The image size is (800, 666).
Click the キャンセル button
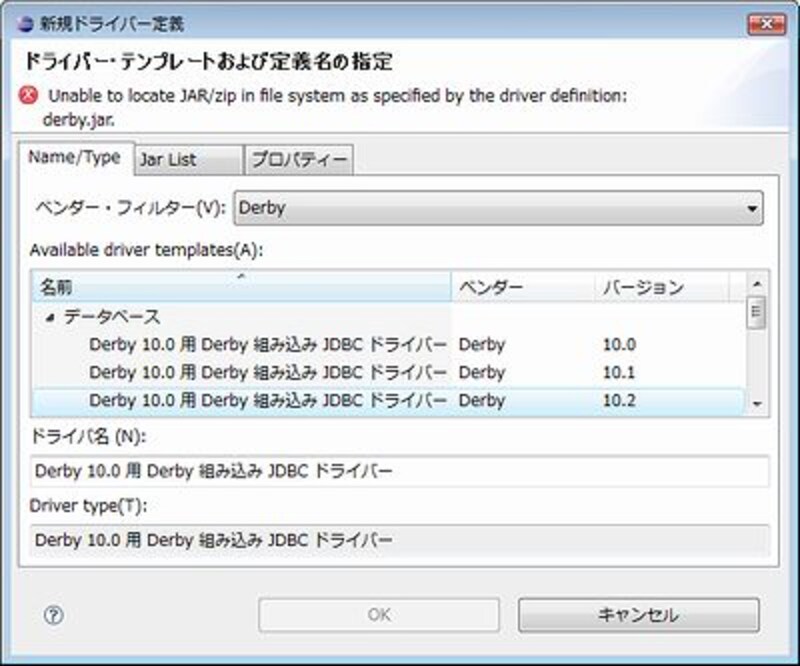(639, 615)
